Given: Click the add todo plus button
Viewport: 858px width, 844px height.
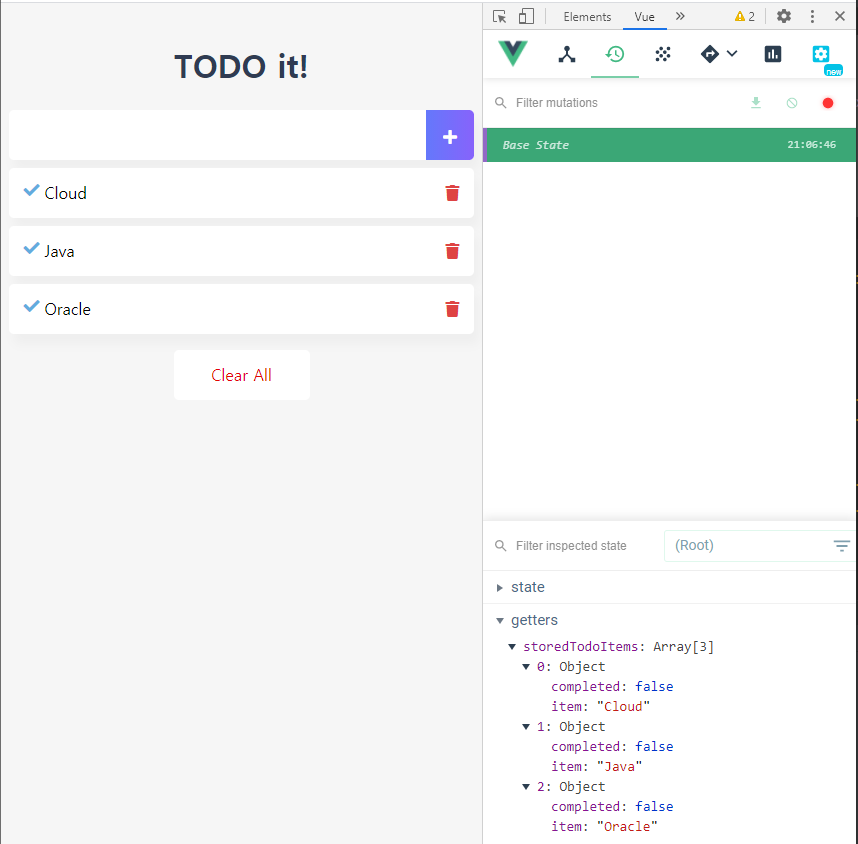Looking at the screenshot, I should (450, 135).
